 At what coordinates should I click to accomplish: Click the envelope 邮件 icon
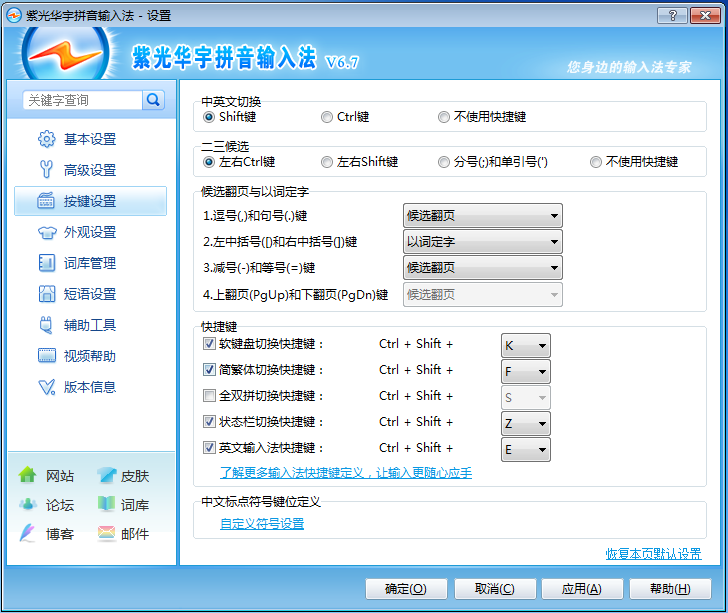pos(106,533)
